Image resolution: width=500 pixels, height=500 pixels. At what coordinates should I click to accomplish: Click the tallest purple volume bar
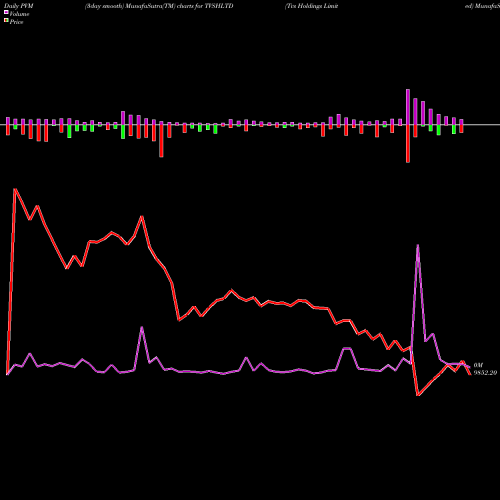tap(408, 107)
